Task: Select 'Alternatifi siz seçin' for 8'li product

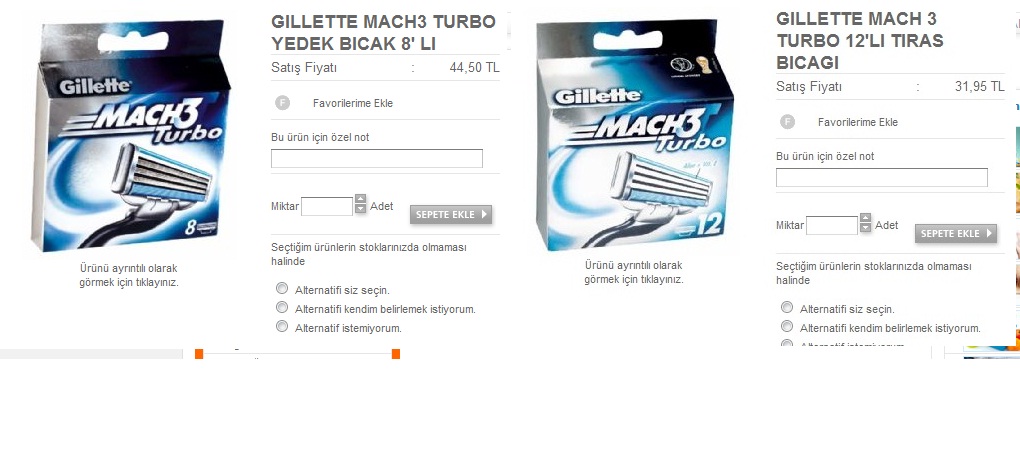Action: click(x=282, y=288)
